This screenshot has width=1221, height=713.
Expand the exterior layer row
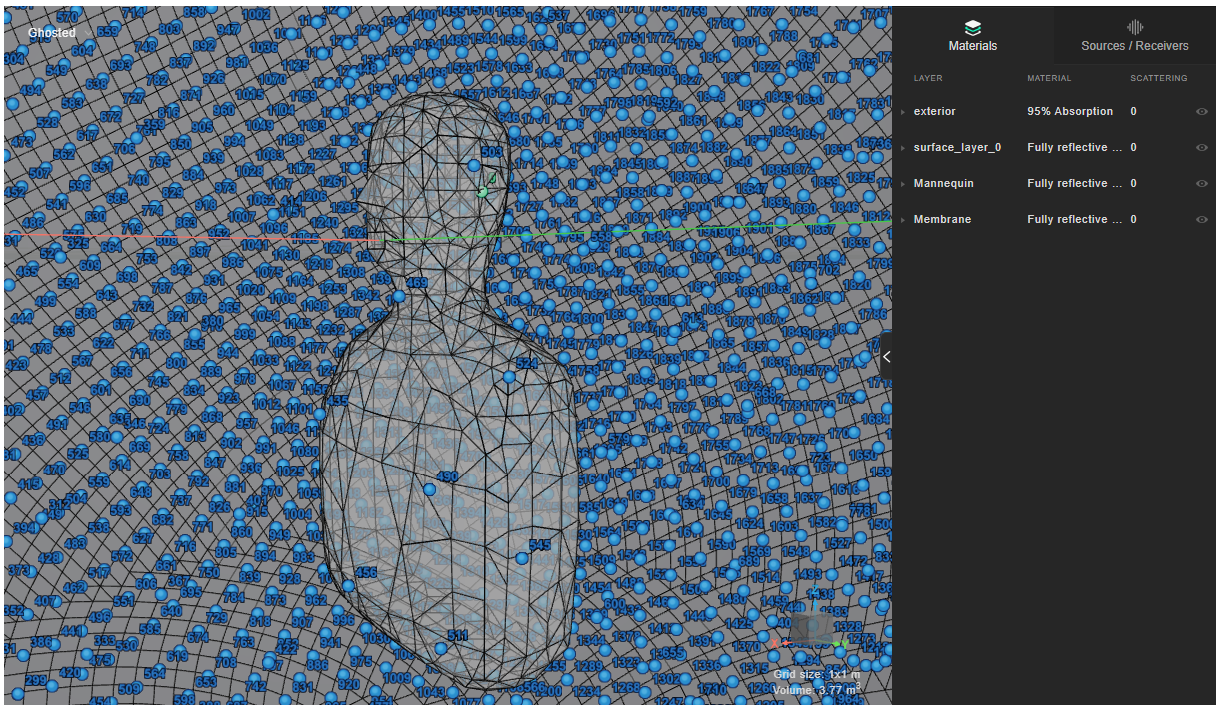coord(903,112)
